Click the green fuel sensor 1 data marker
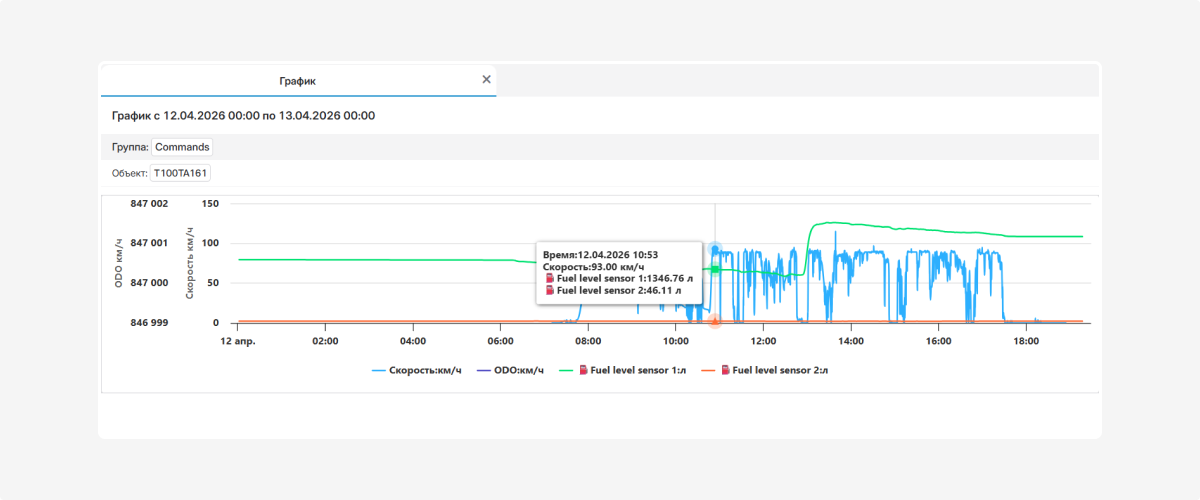1200x500 pixels. click(x=715, y=269)
